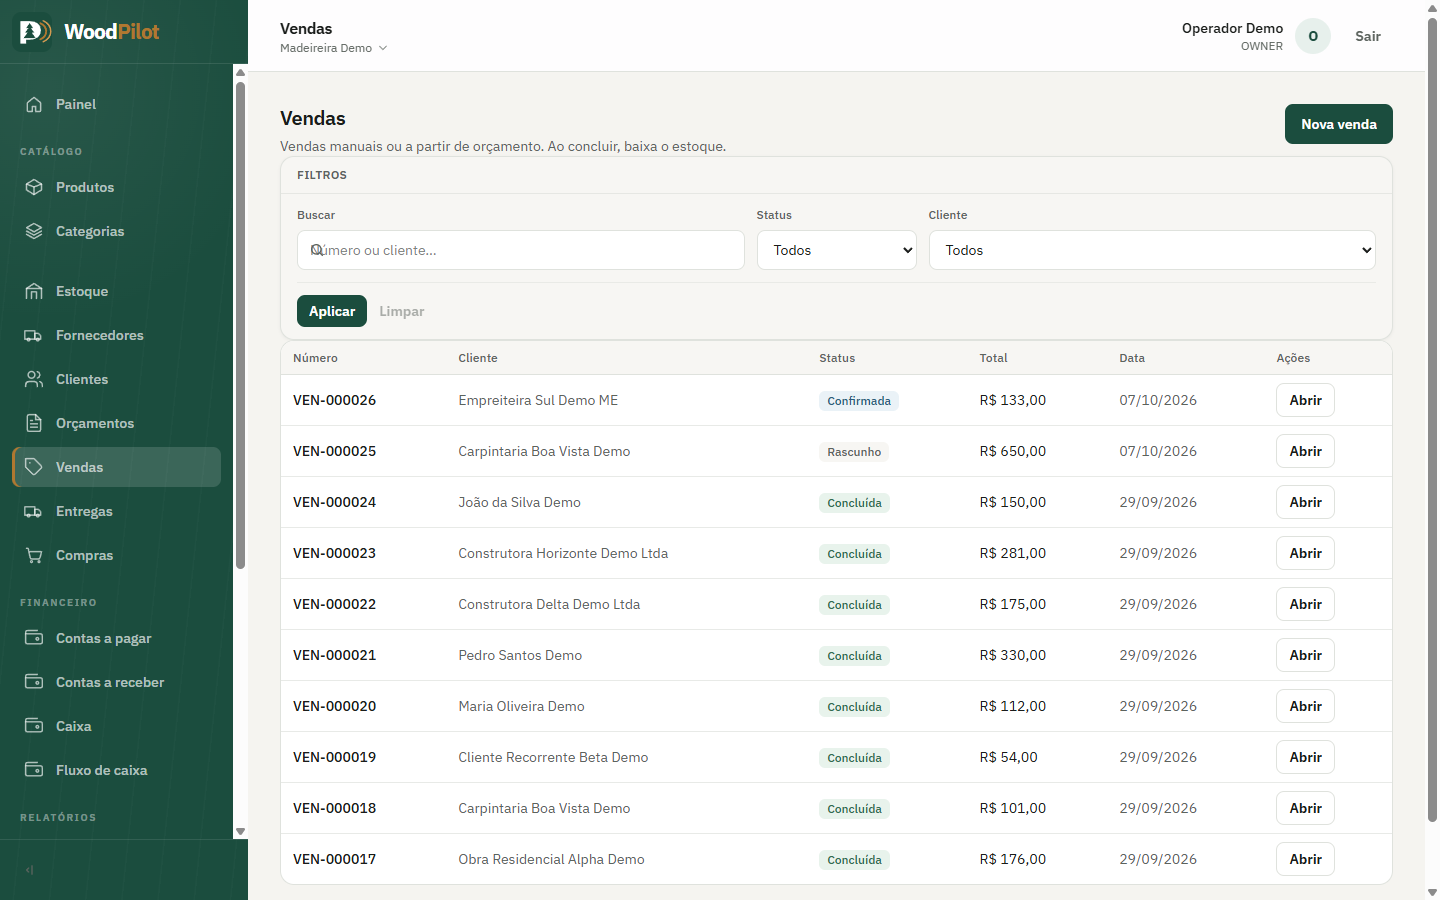Click the Contas a pagar wallet icon
Image resolution: width=1440 pixels, height=900 pixels.
point(34,638)
